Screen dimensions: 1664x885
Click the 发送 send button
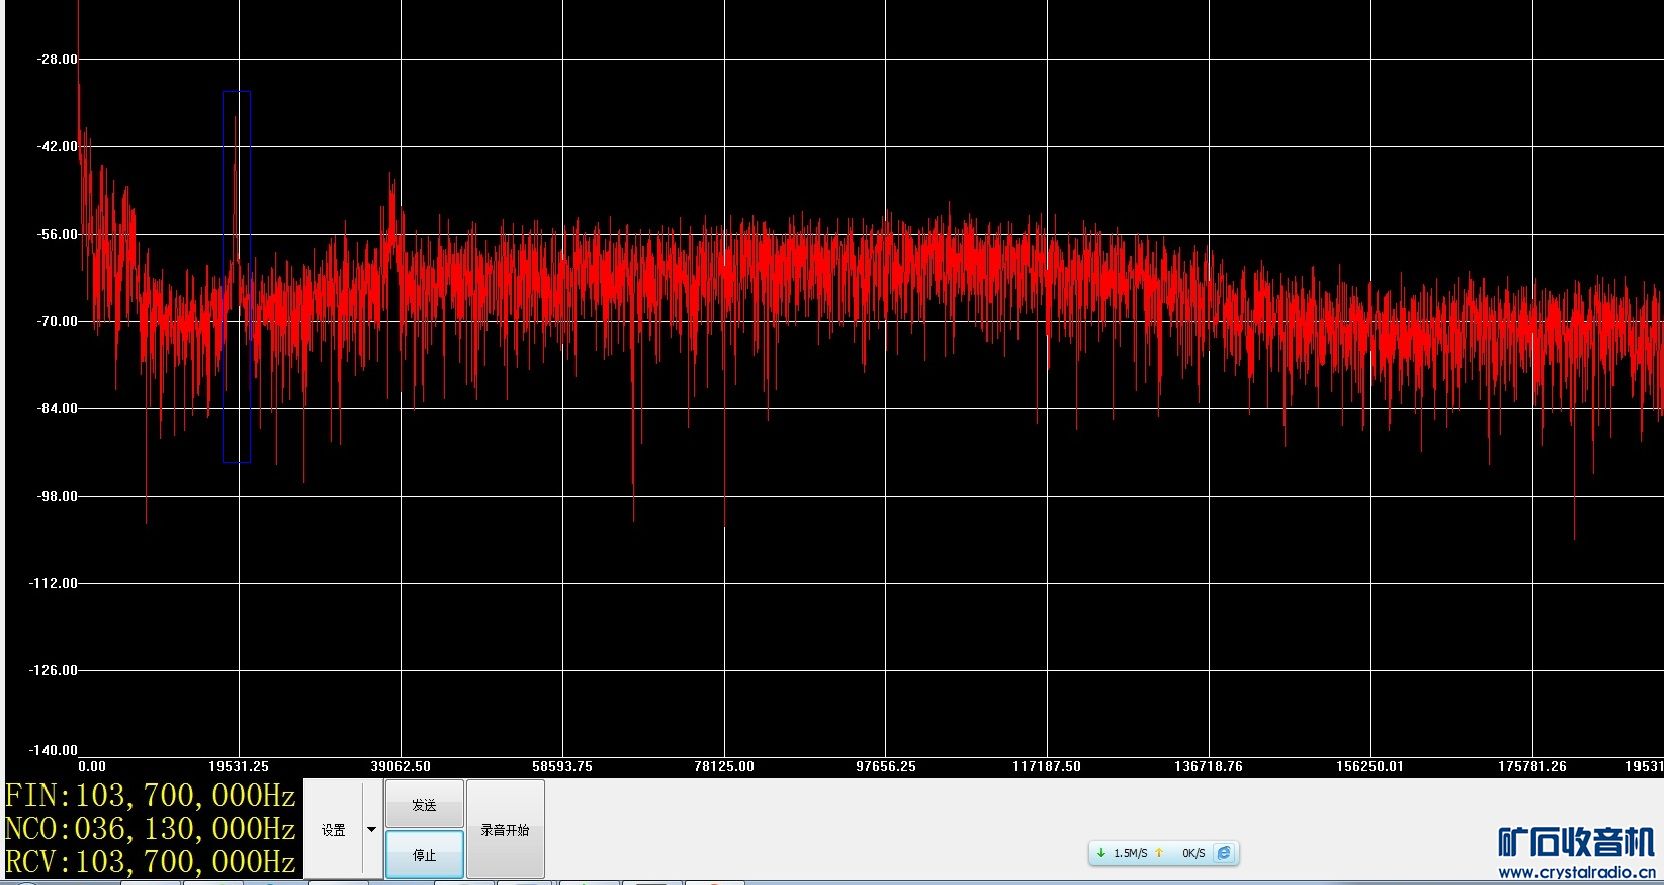424,804
